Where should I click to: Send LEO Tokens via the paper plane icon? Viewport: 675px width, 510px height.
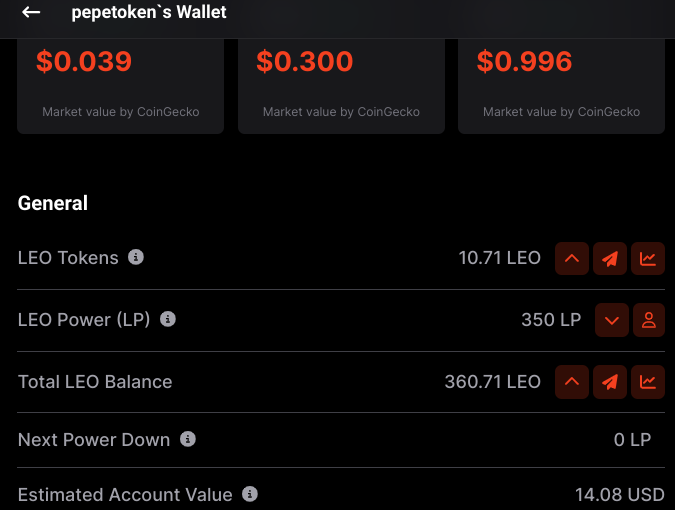pos(610,258)
